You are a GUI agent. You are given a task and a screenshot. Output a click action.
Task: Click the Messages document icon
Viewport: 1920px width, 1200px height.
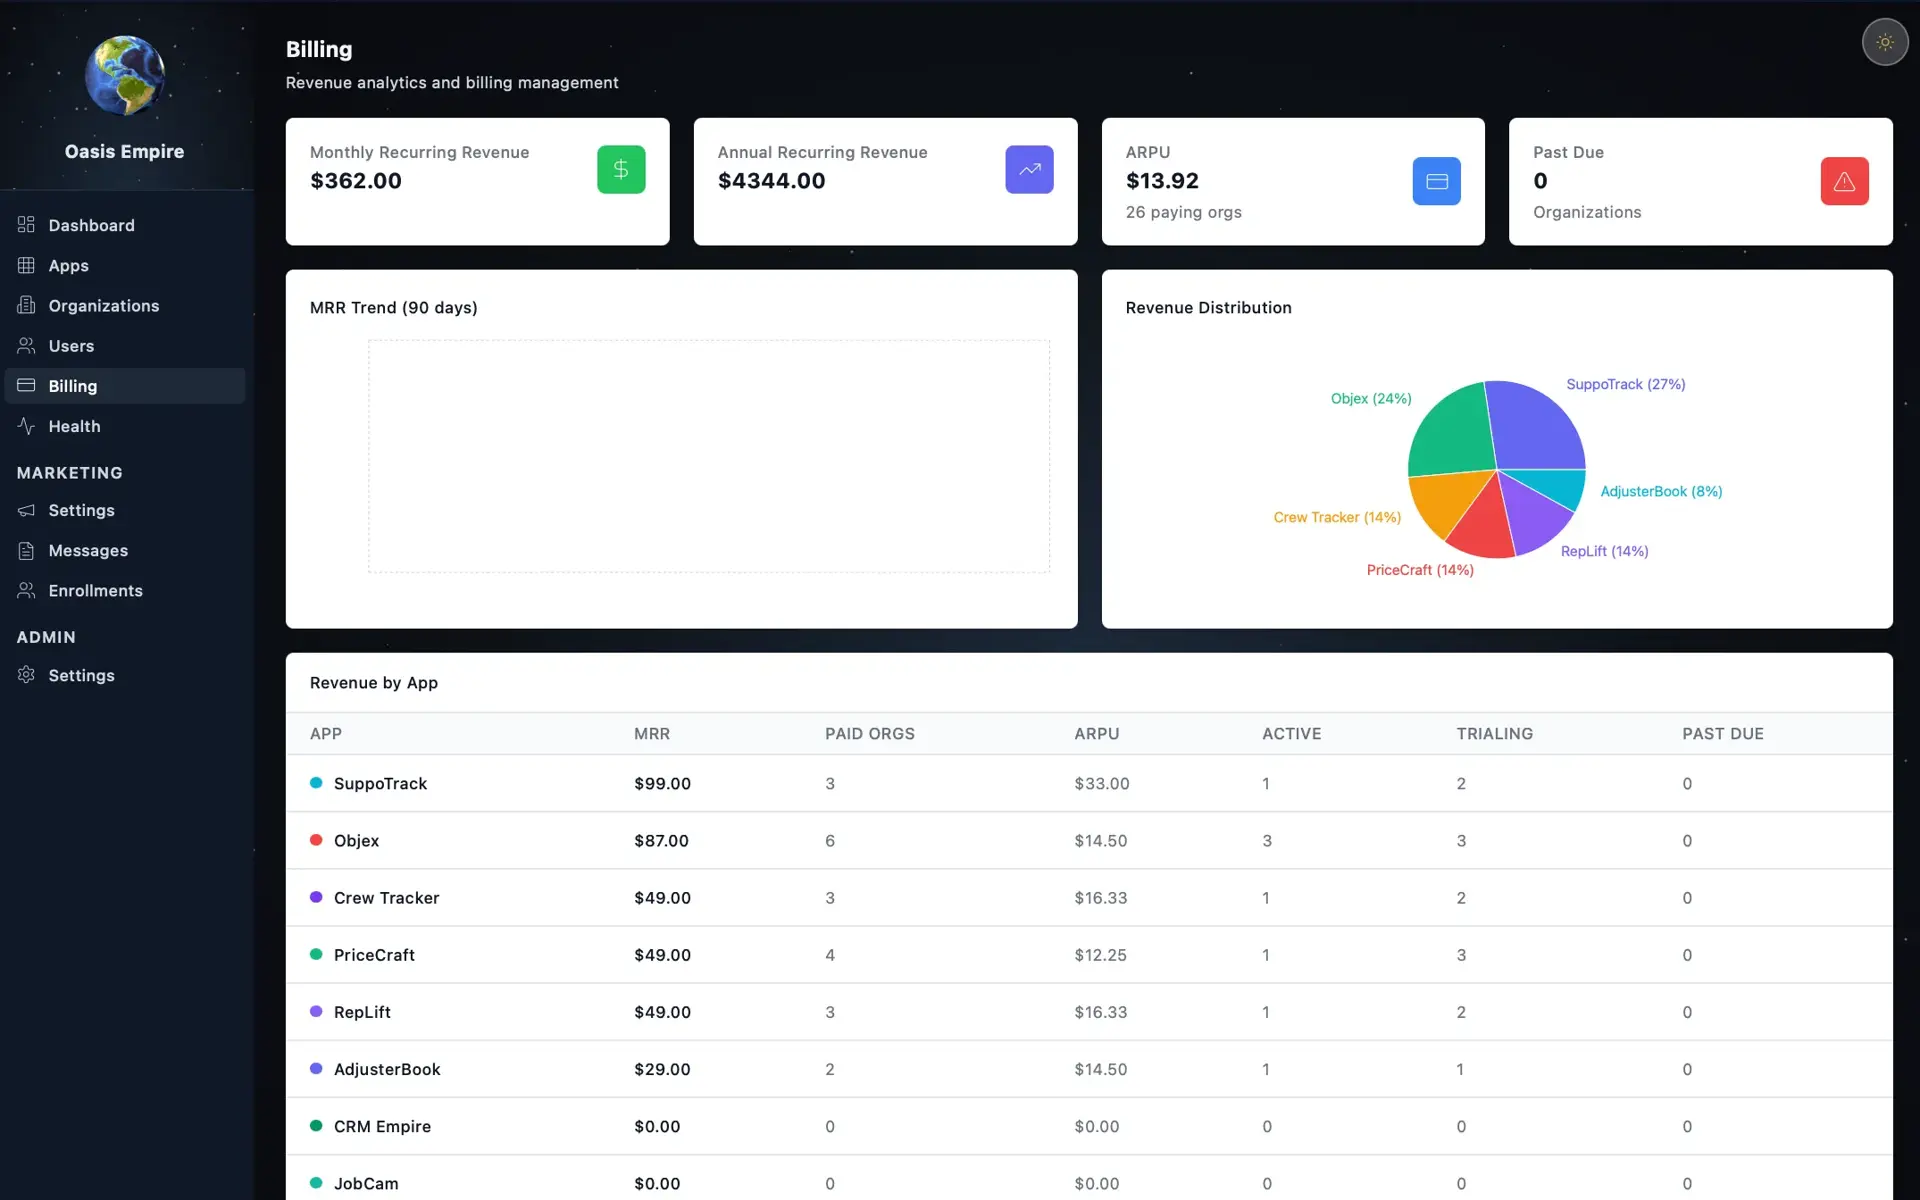point(26,550)
